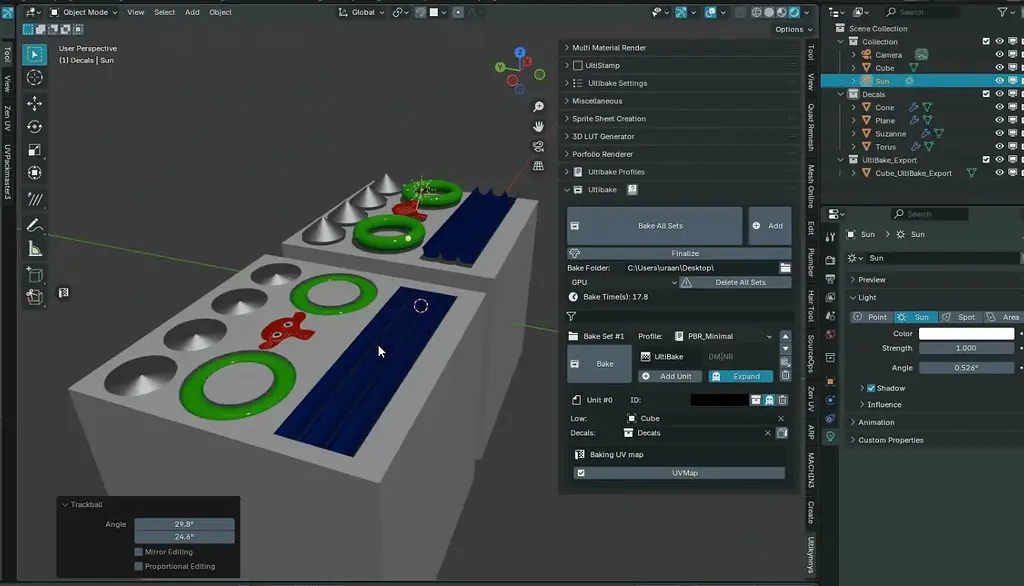Toggle the UltiStamp checkbox
Viewport: 1024px width, 586px height.
click(578, 65)
